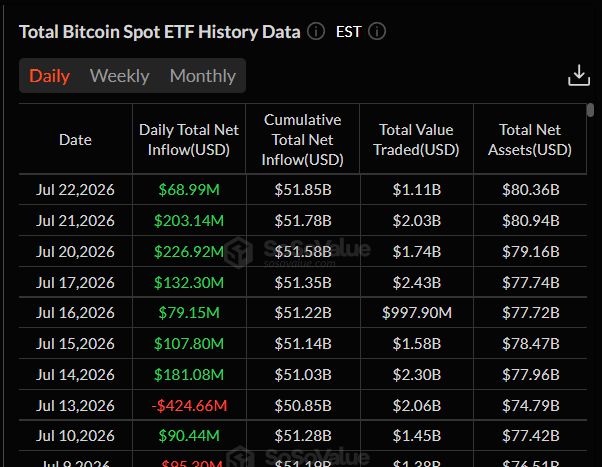602x467 pixels.
Task: Click the Cumulative Total Net Inflow header
Action: click(303, 140)
